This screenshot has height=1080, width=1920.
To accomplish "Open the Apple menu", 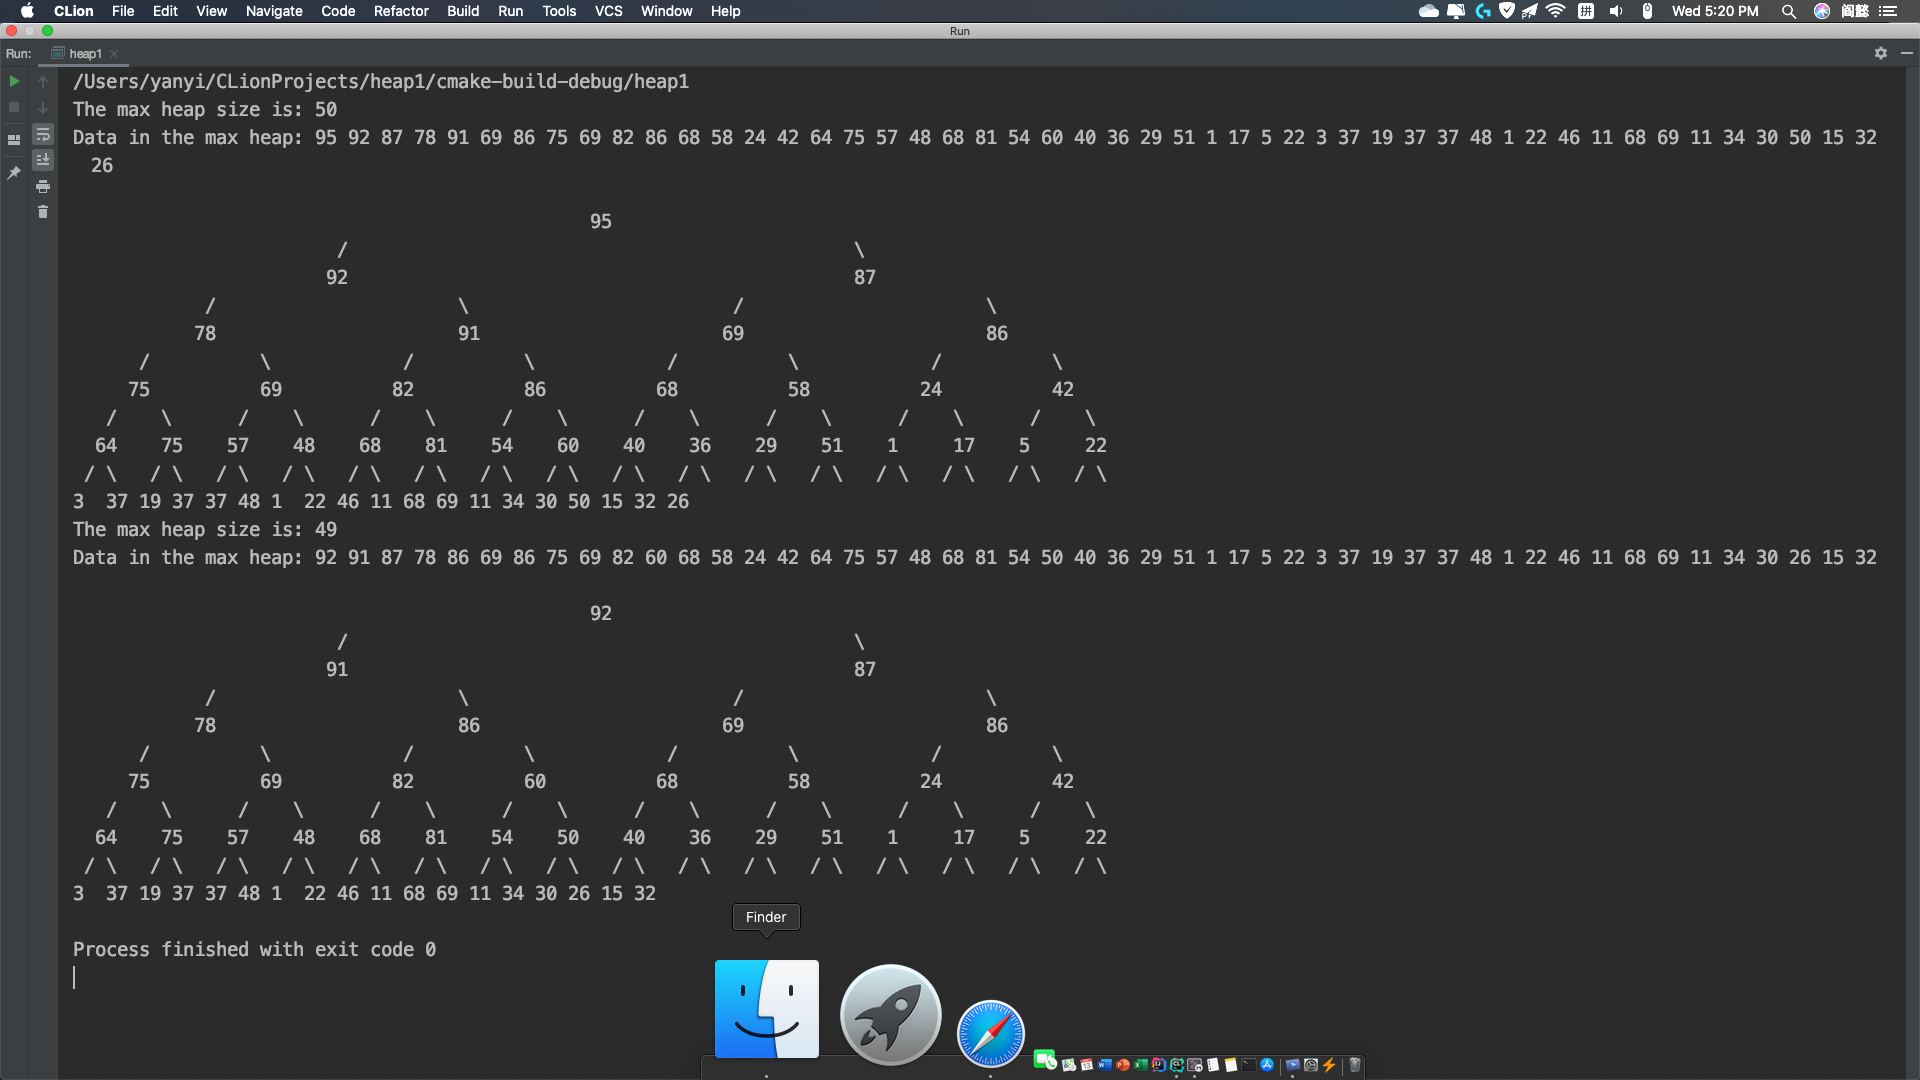I will [27, 11].
